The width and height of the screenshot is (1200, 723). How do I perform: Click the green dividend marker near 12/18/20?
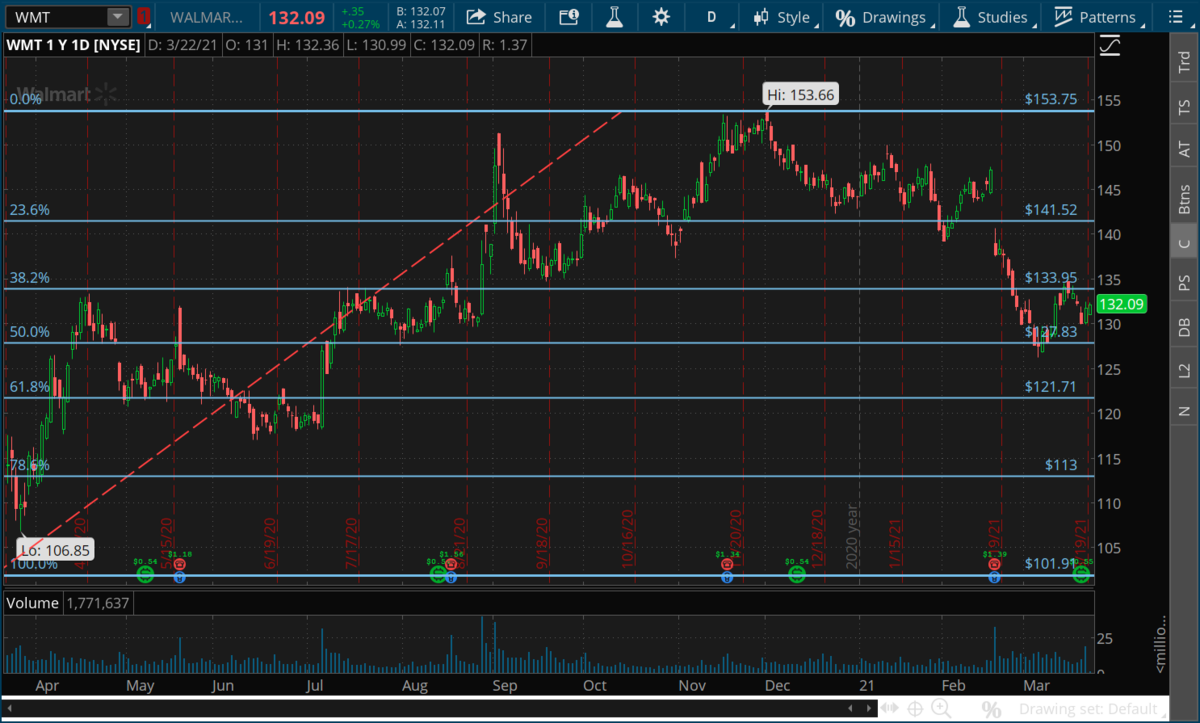[797, 575]
